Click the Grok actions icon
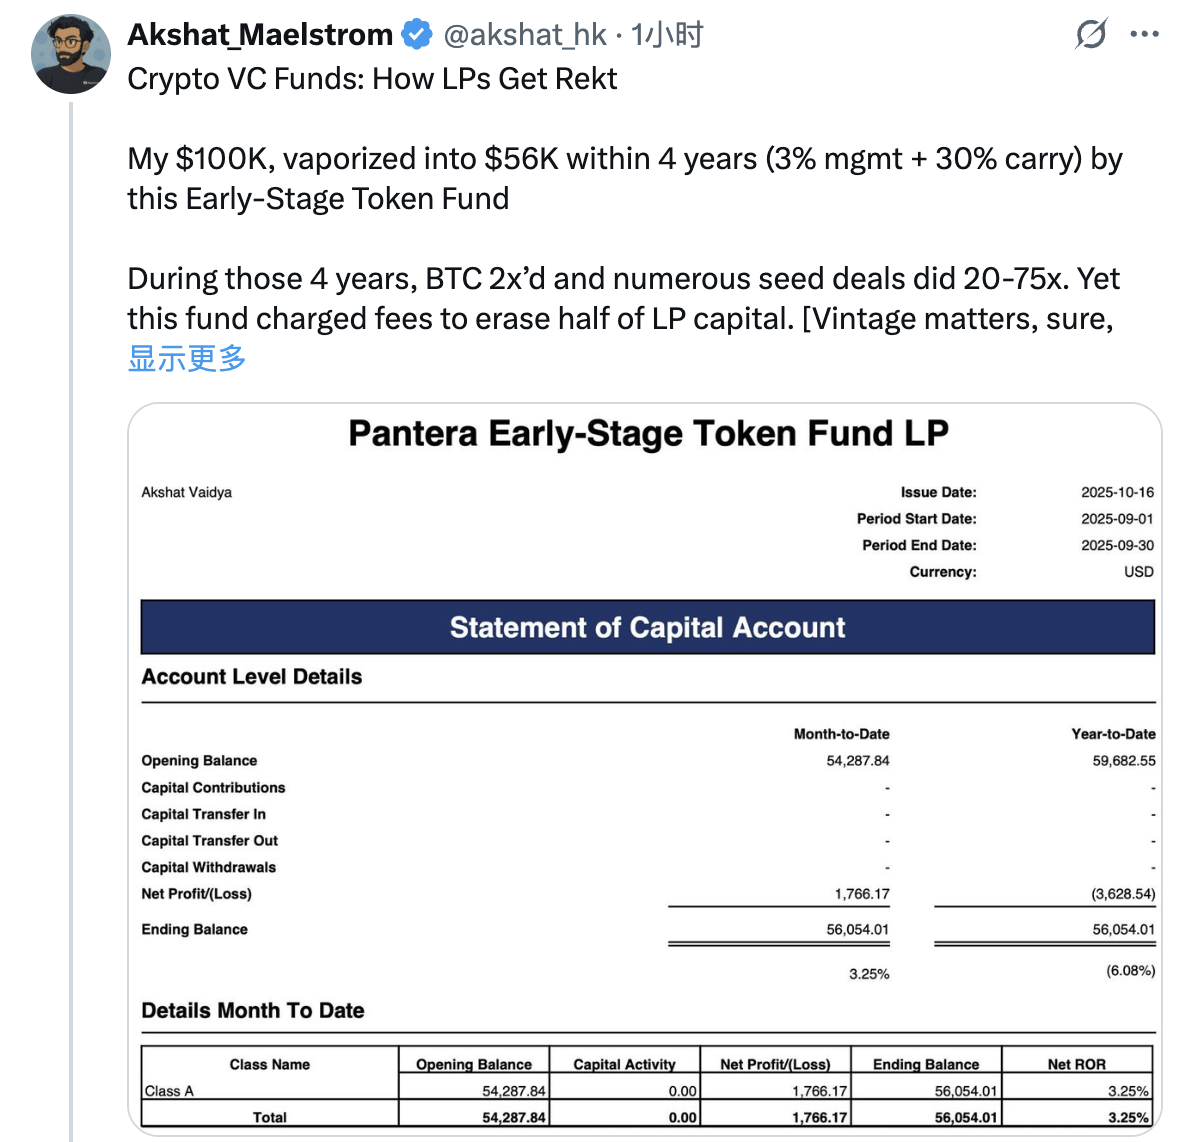 tap(1092, 34)
